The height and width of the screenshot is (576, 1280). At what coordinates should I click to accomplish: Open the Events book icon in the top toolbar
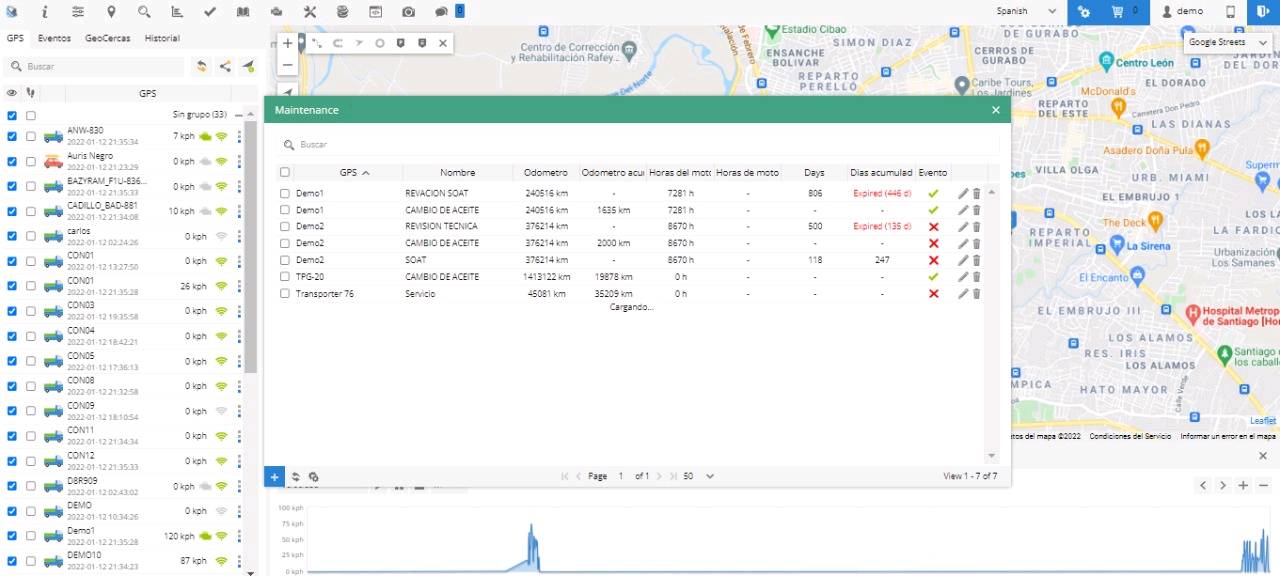click(x=241, y=12)
